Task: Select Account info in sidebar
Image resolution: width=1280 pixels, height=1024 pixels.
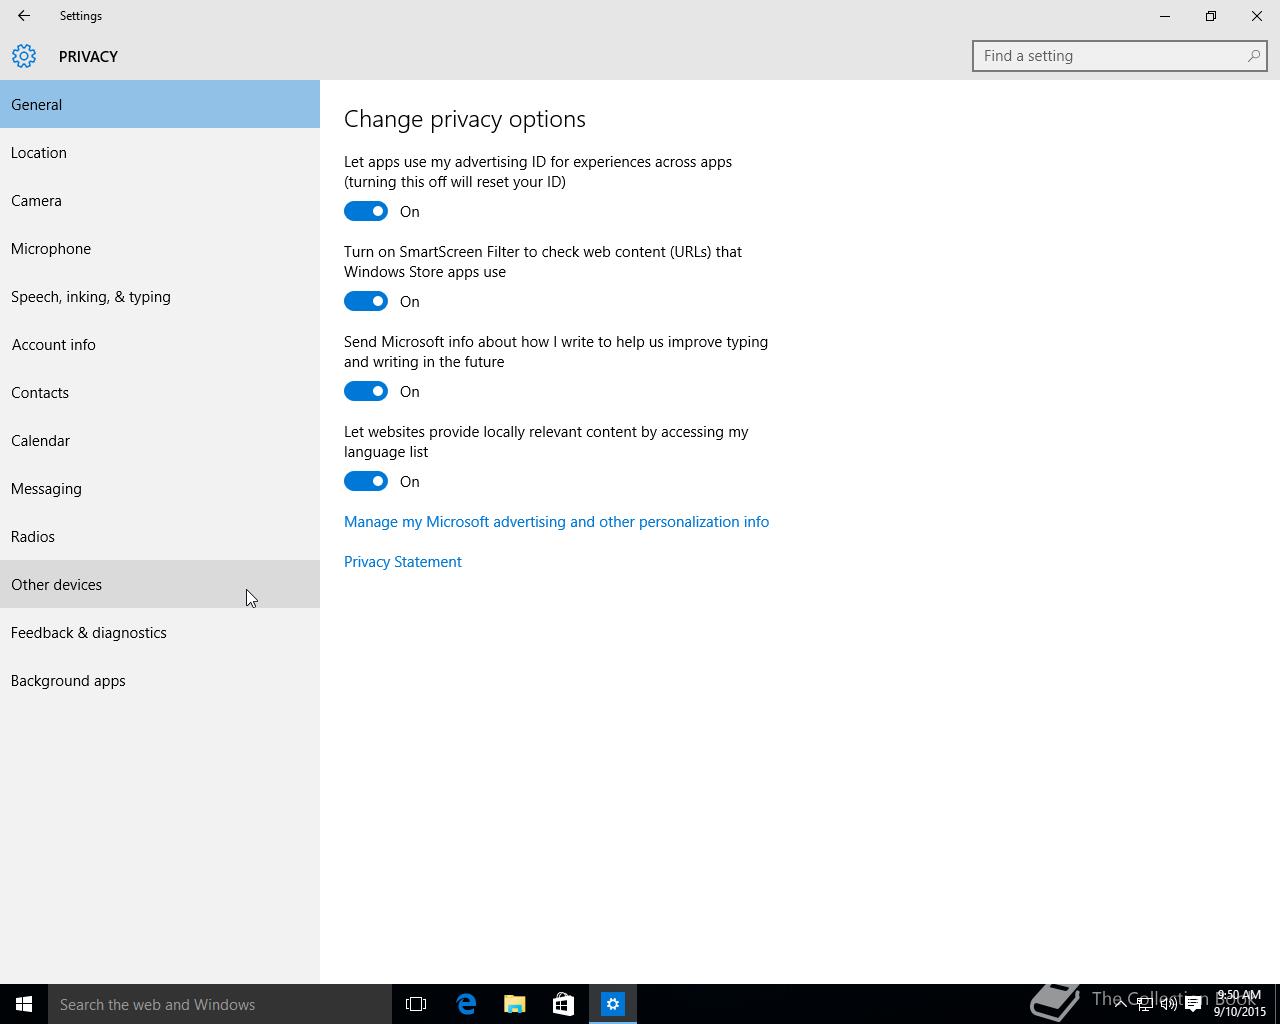Action: (x=160, y=344)
